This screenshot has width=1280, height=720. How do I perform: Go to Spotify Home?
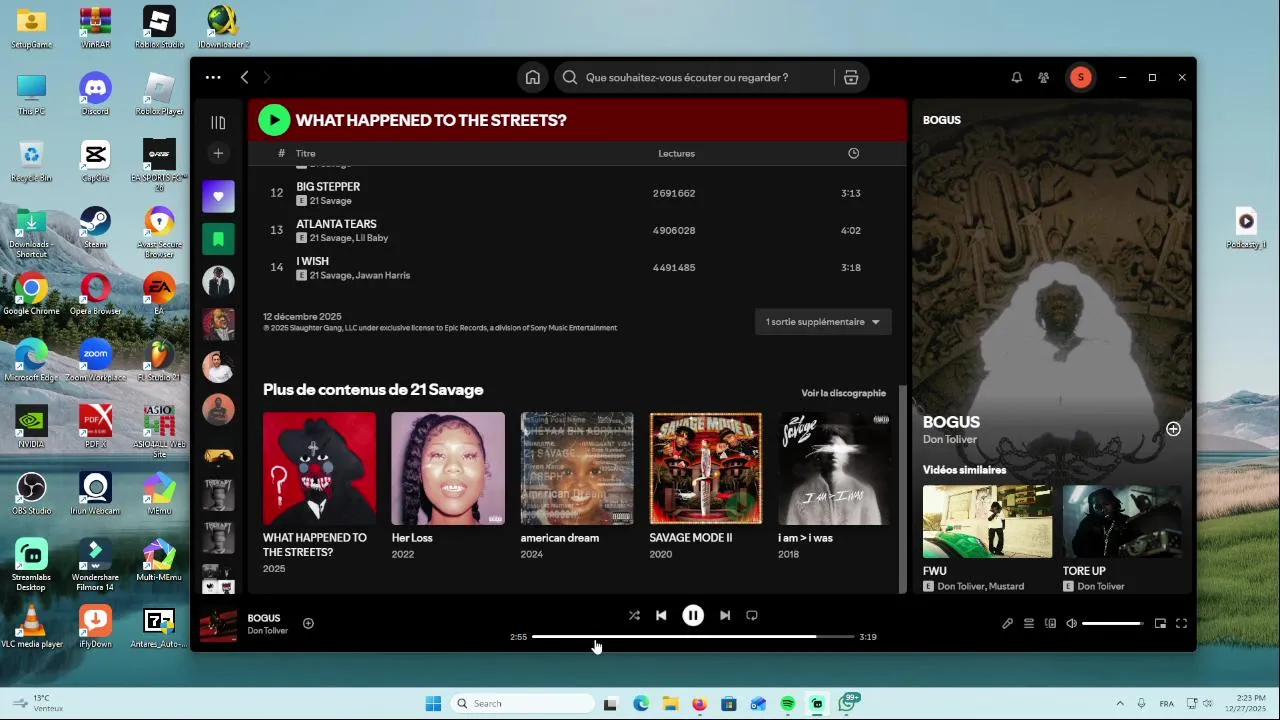click(x=533, y=77)
